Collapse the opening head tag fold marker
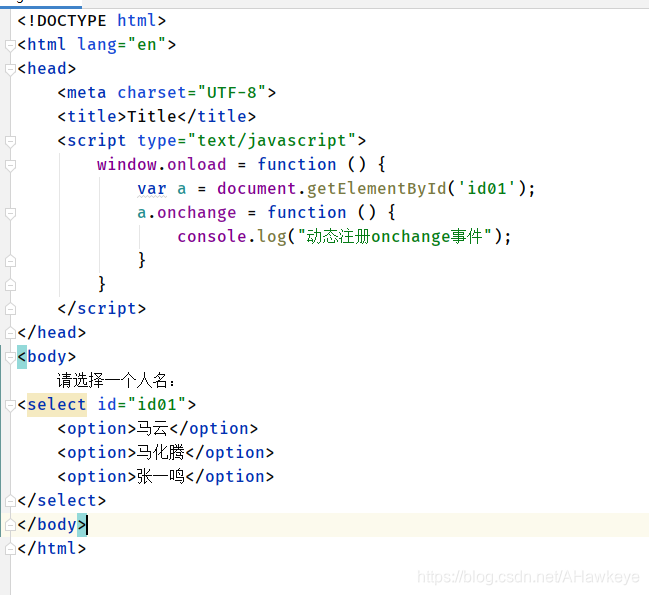This screenshot has height=595, width=649. [10, 69]
